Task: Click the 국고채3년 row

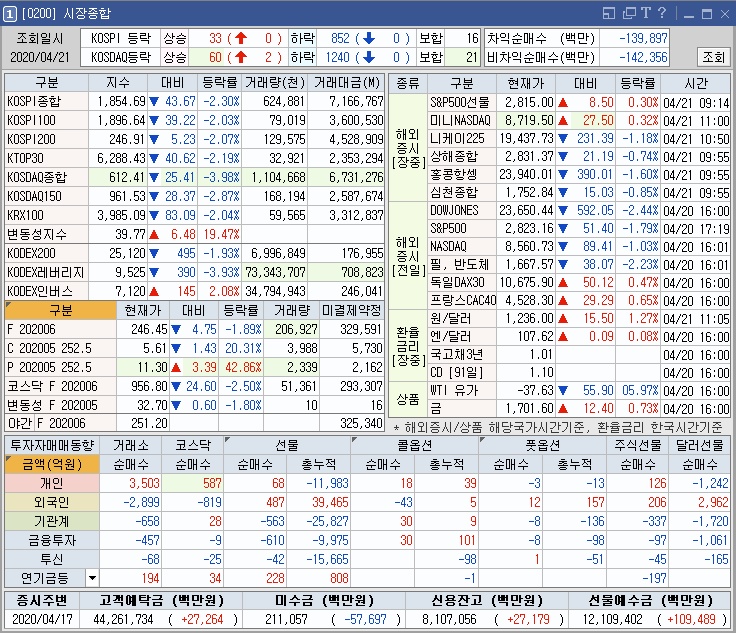Action: point(579,355)
